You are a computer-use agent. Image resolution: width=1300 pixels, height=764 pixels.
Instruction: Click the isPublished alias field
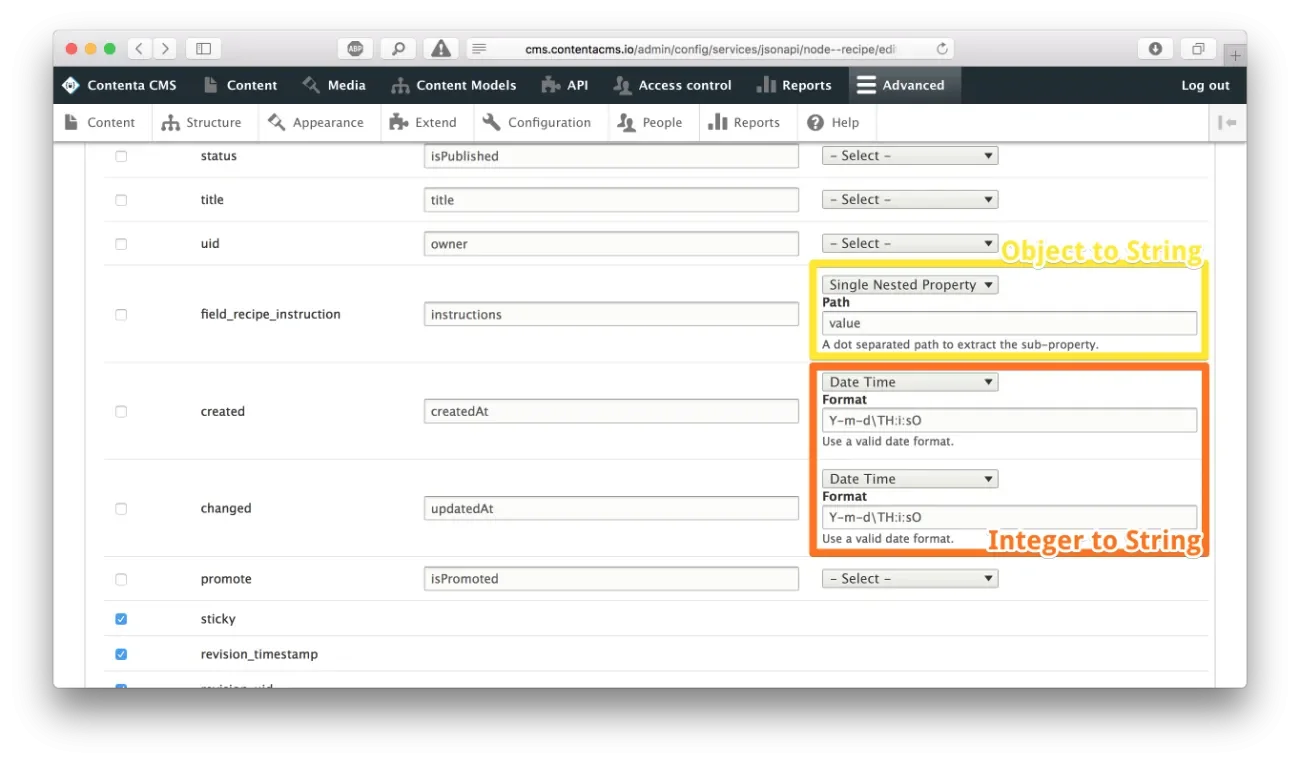click(611, 156)
